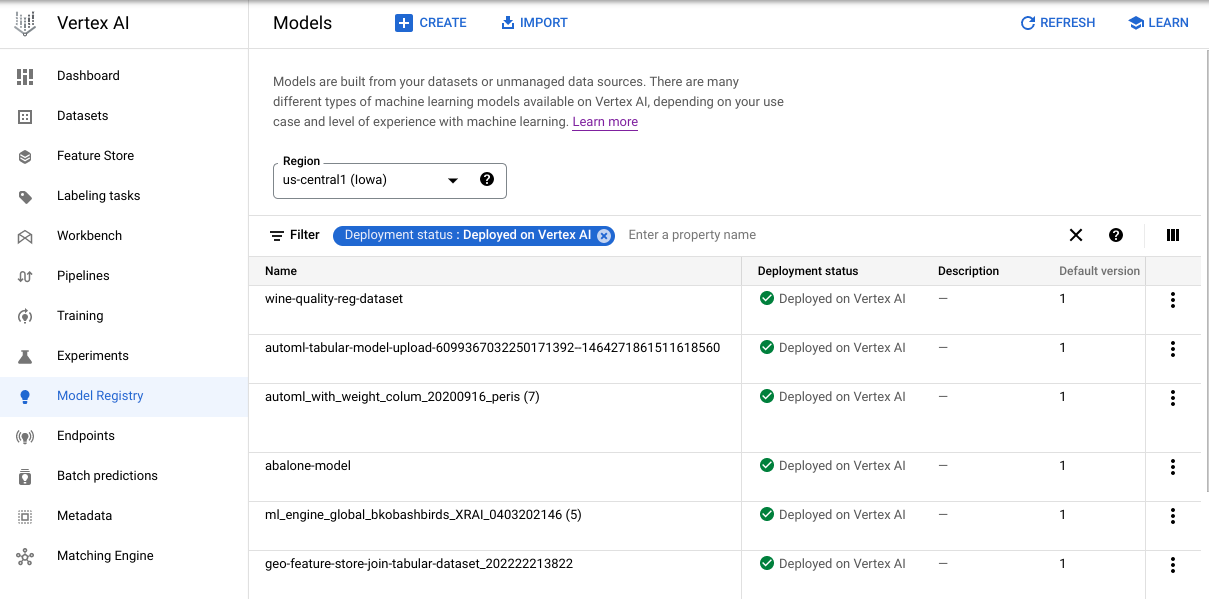The width and height of the screenshot is (1209, 599).
Task: Clear all filters with X button
Action: point(1076,235)
